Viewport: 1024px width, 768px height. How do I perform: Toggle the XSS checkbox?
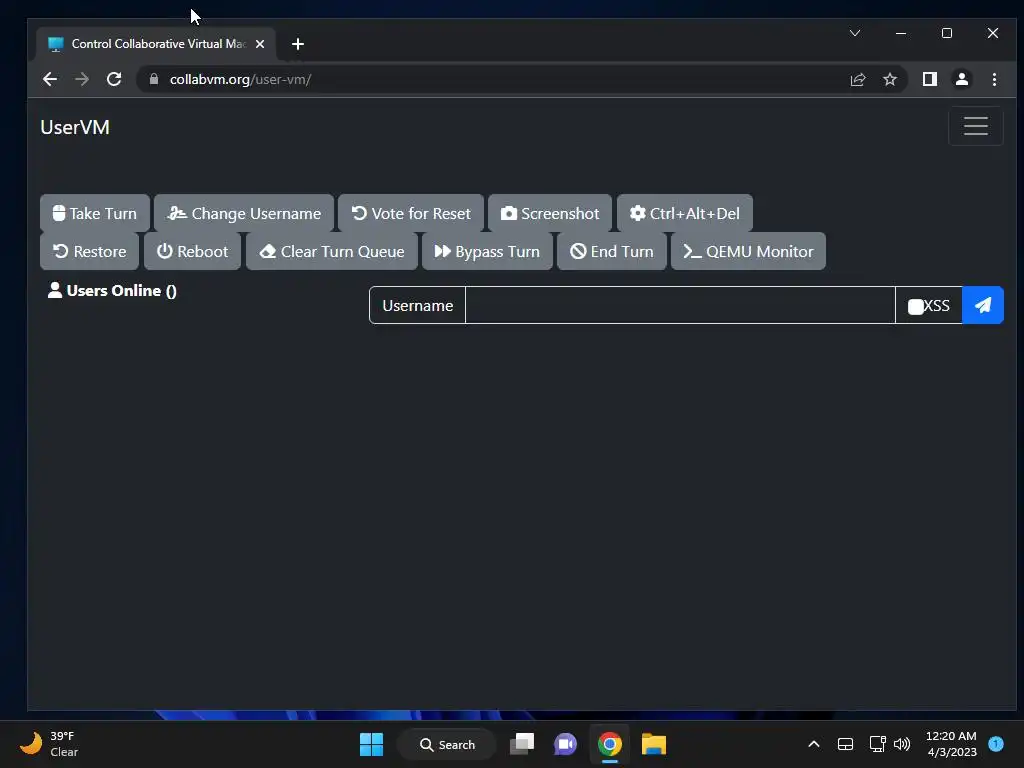(916, 306)
